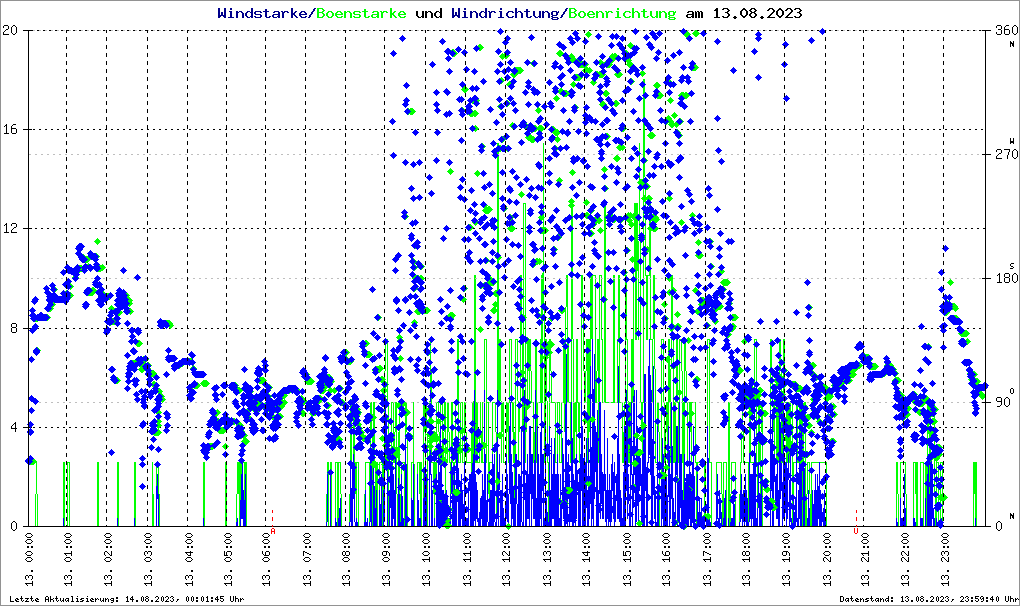Select the blue "Windrichtung" title label
The height and width of the screenshot is (606, 1020).
(506, 13)
